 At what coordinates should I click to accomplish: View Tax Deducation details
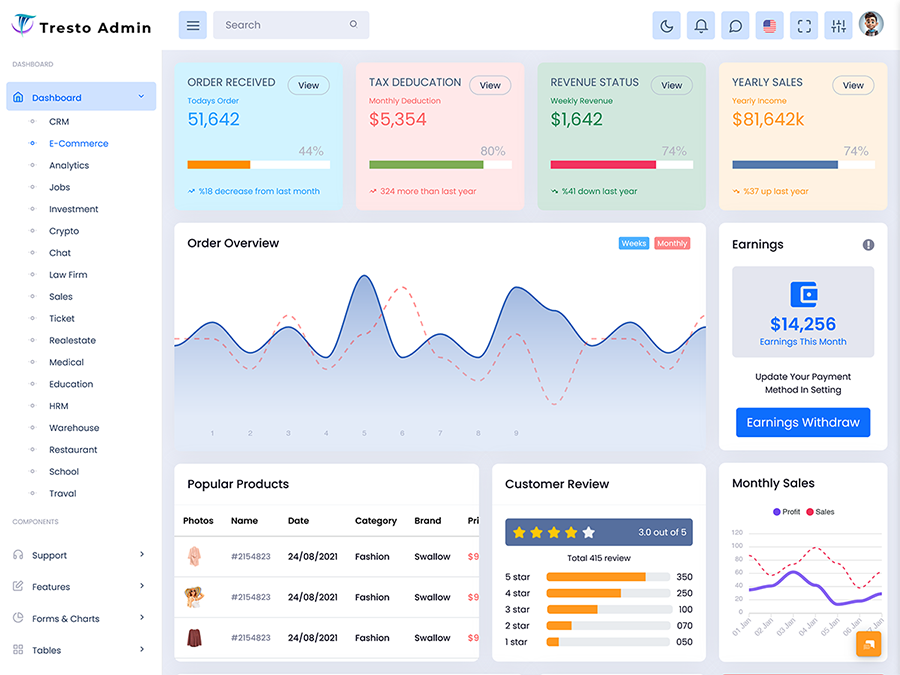490,85
